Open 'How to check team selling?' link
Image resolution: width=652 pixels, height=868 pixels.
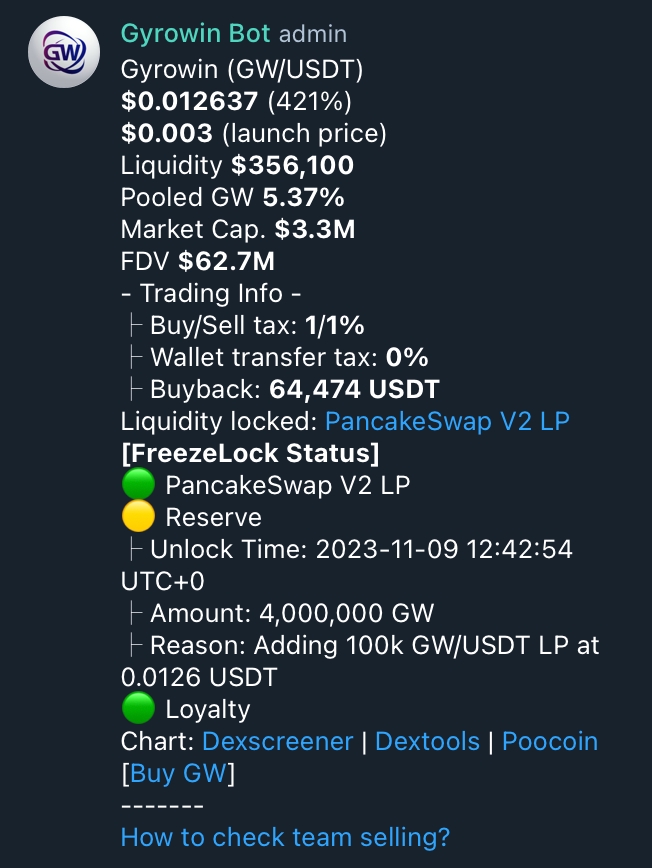coord(285,837)
